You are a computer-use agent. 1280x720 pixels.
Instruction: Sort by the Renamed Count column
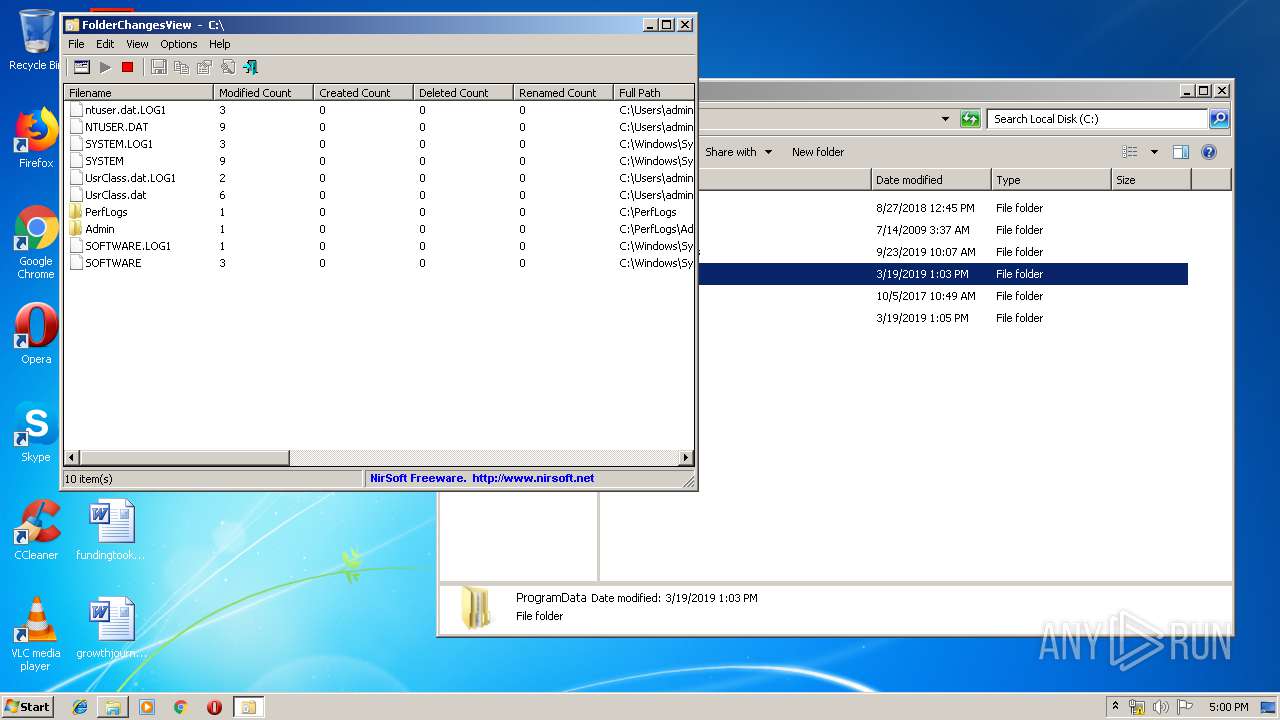click(564, 92)
